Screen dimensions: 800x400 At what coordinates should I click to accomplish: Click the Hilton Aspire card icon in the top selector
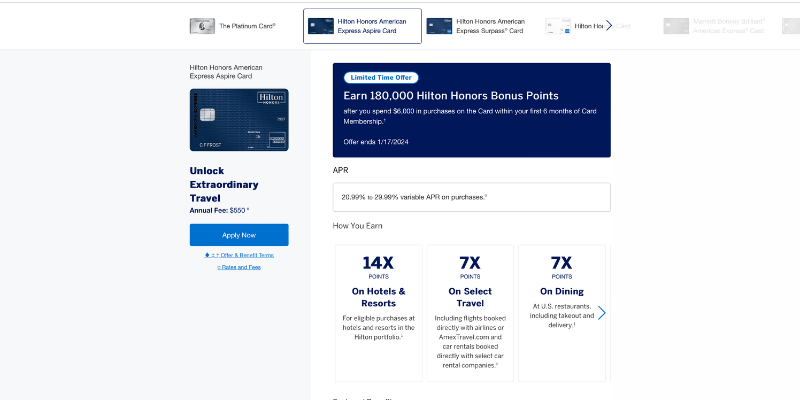tap(319, 26)
